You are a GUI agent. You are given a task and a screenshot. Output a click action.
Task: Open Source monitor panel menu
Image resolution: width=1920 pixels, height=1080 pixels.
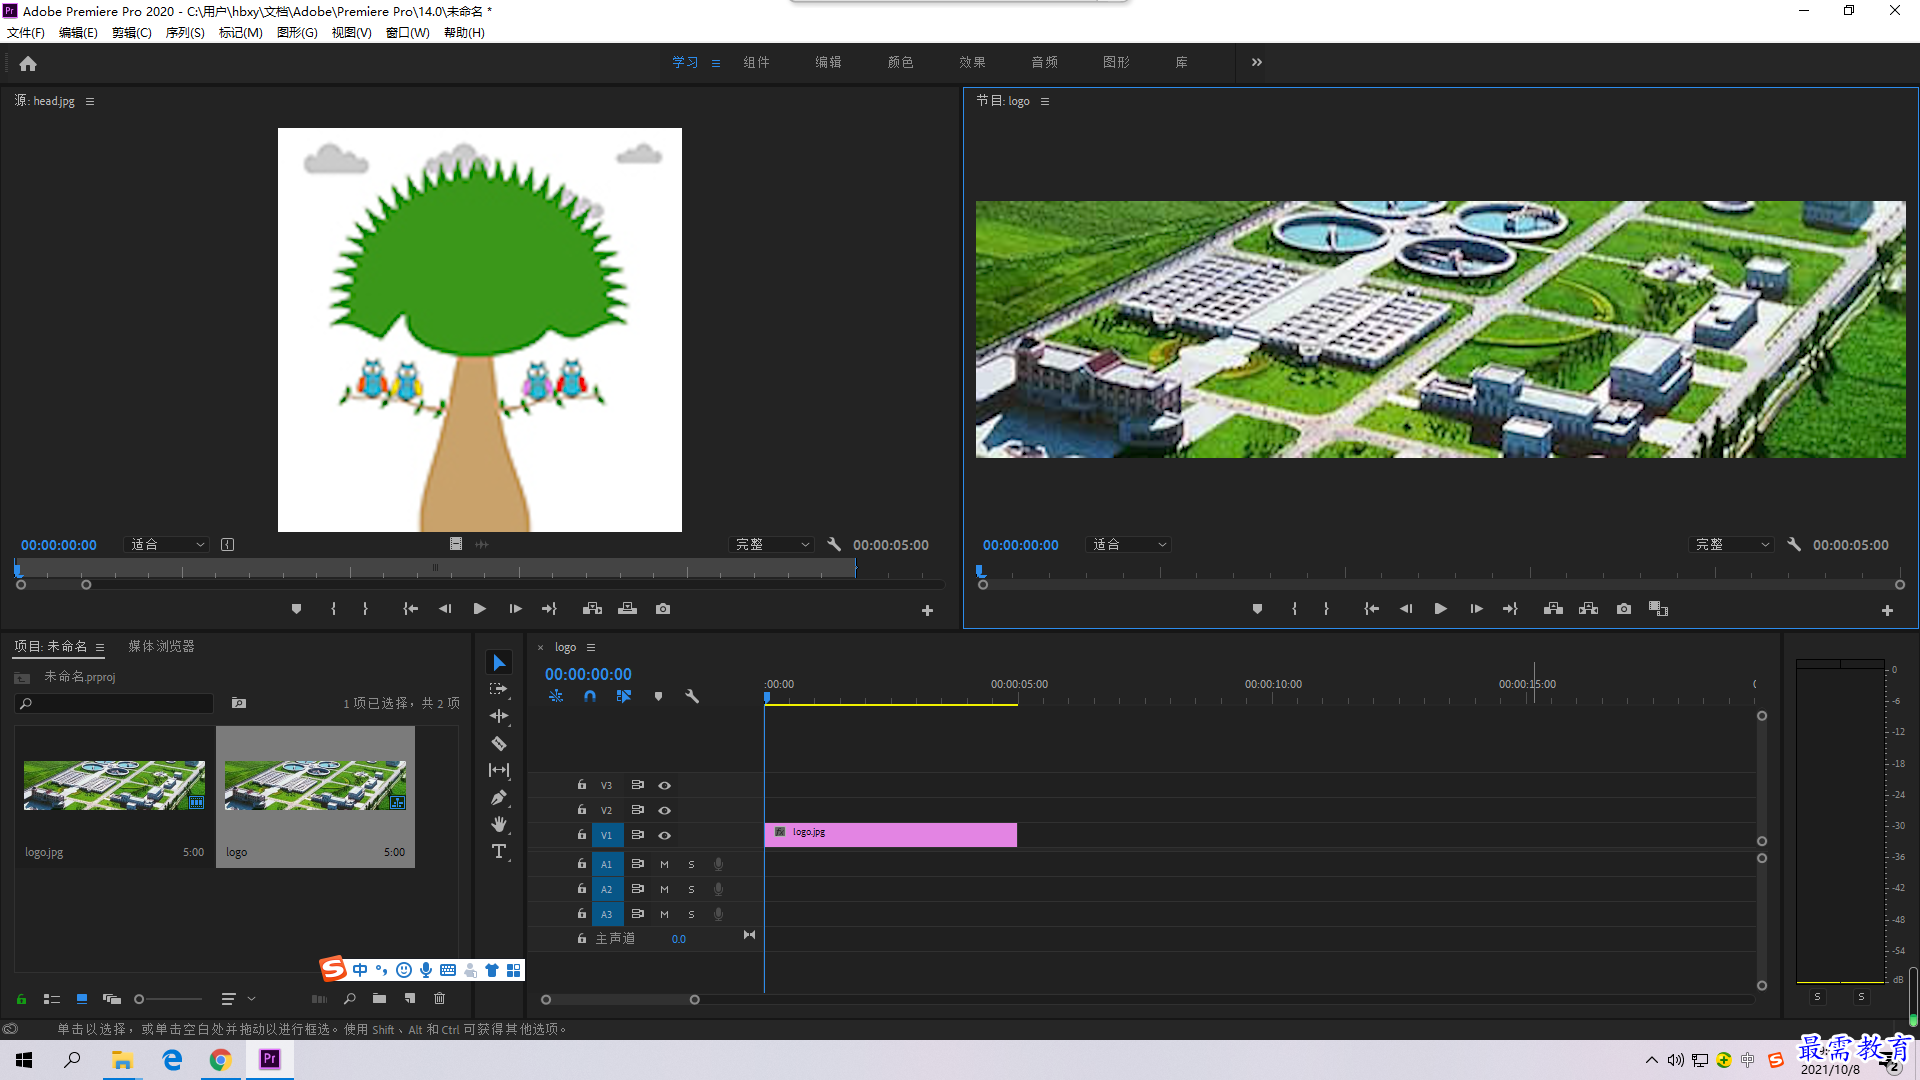[90, 101]
